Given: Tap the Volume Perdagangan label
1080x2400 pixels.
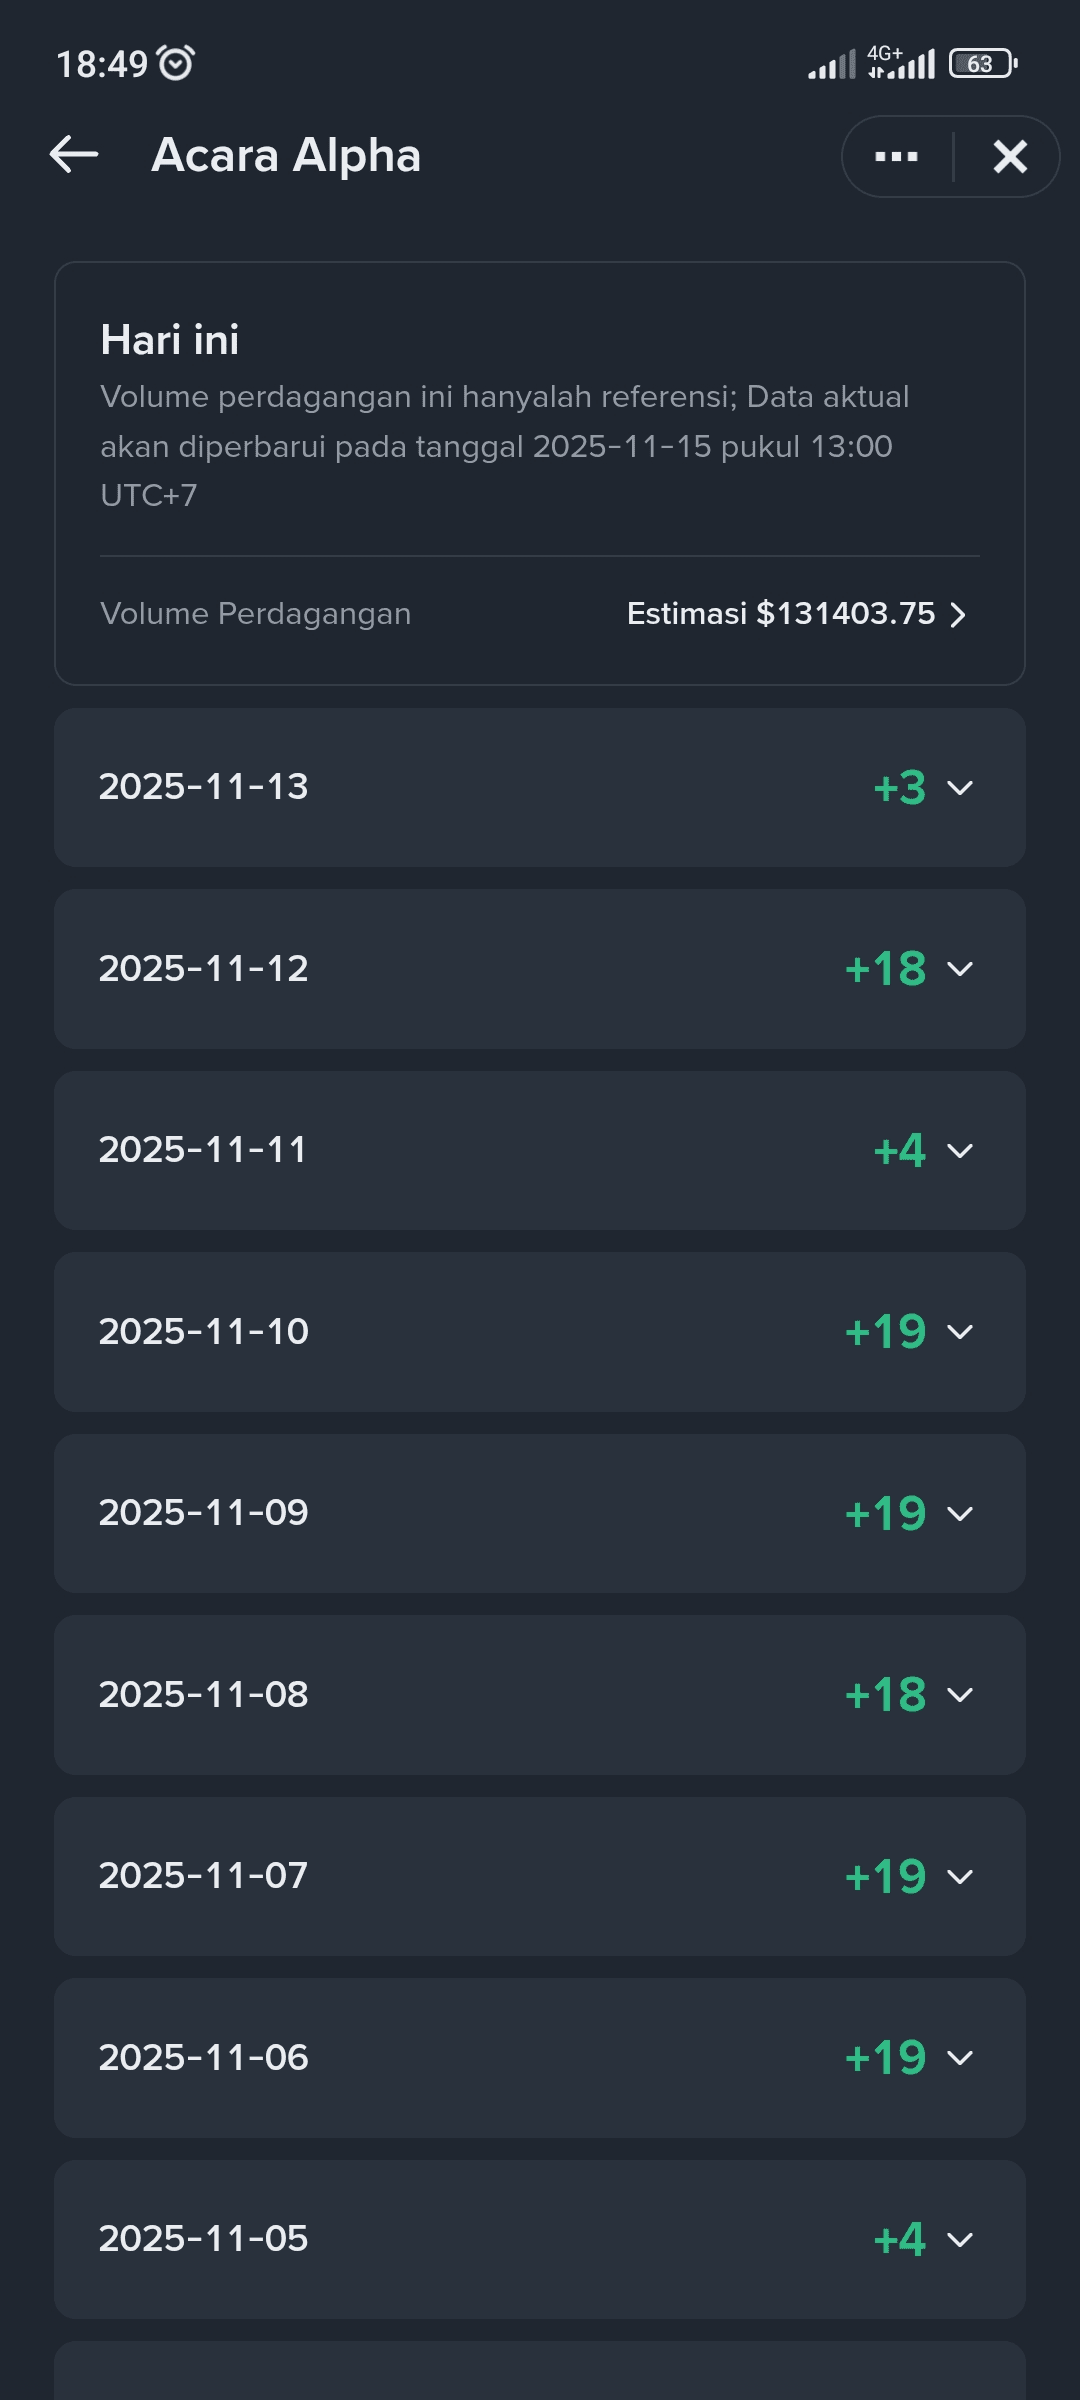Looking at the screenshot, I should point(256,614).
